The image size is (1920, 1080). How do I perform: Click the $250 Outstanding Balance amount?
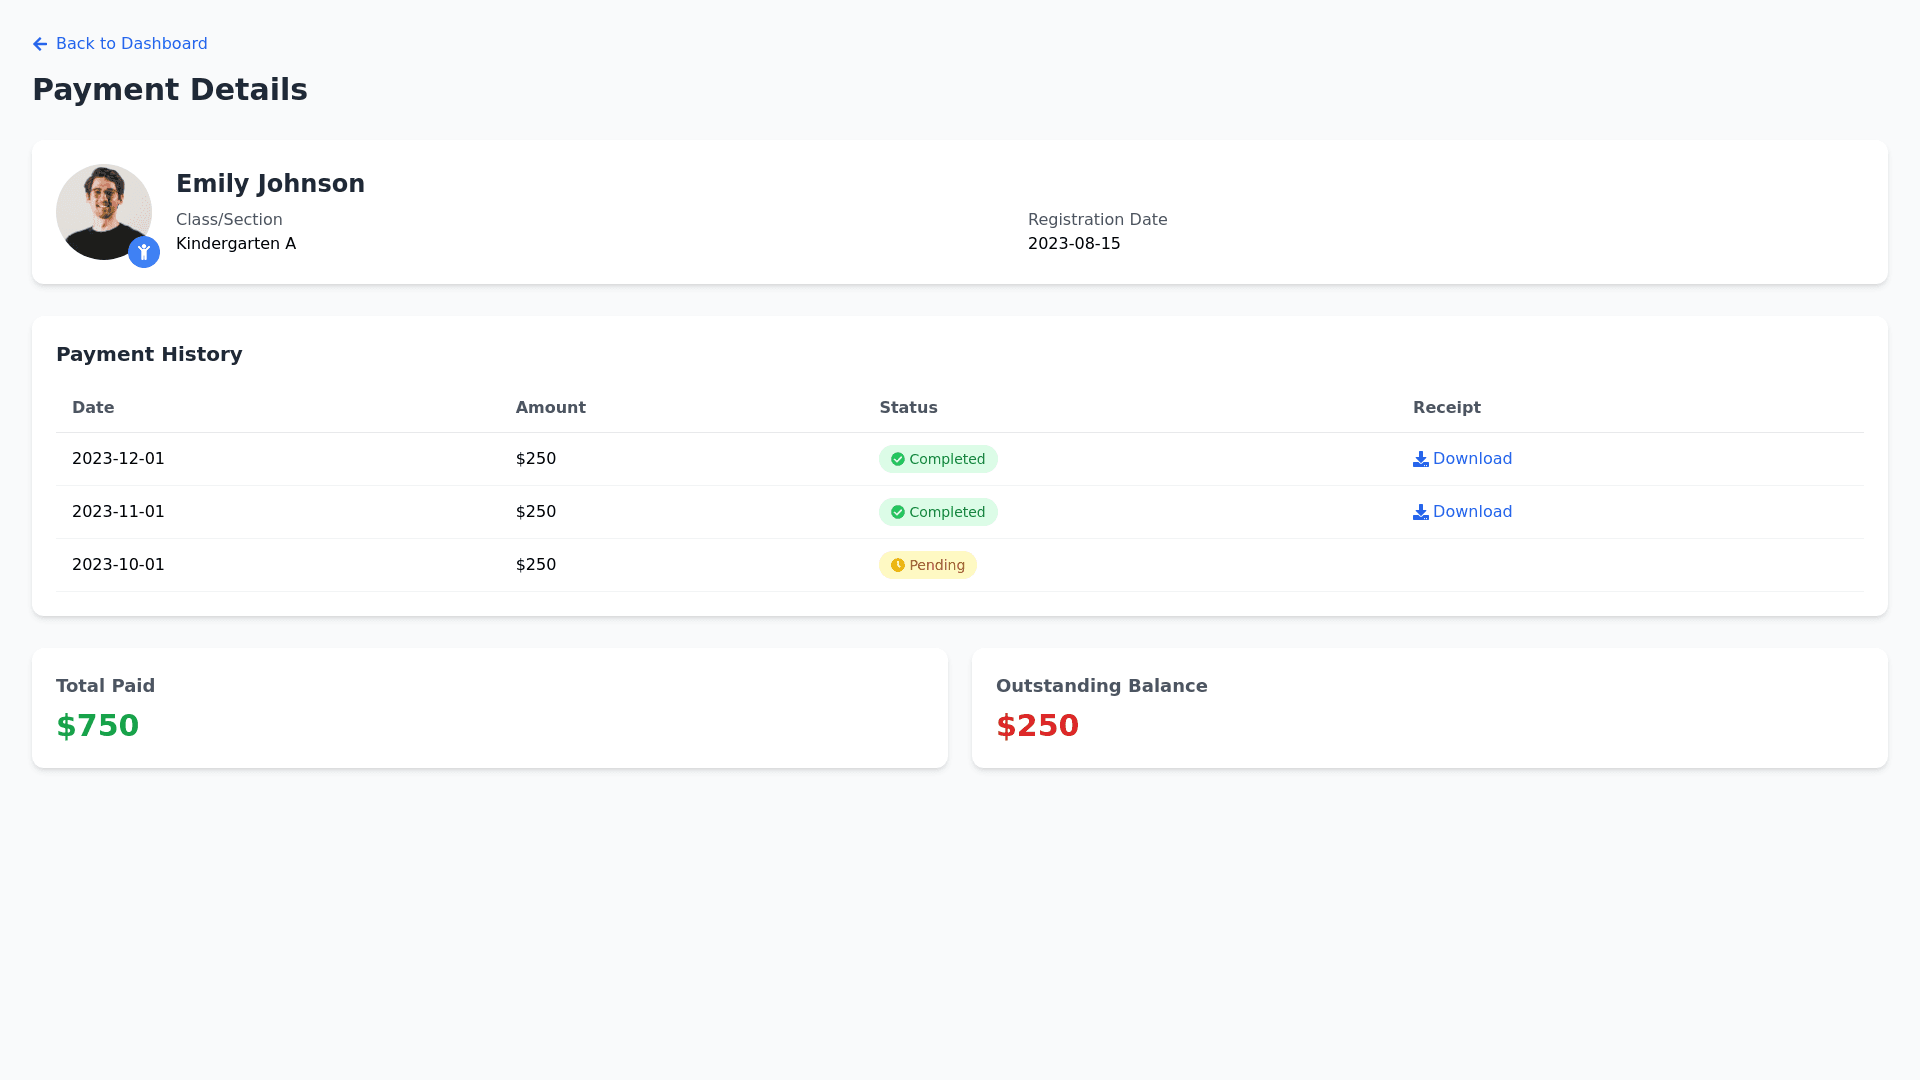coord(1037,726)
